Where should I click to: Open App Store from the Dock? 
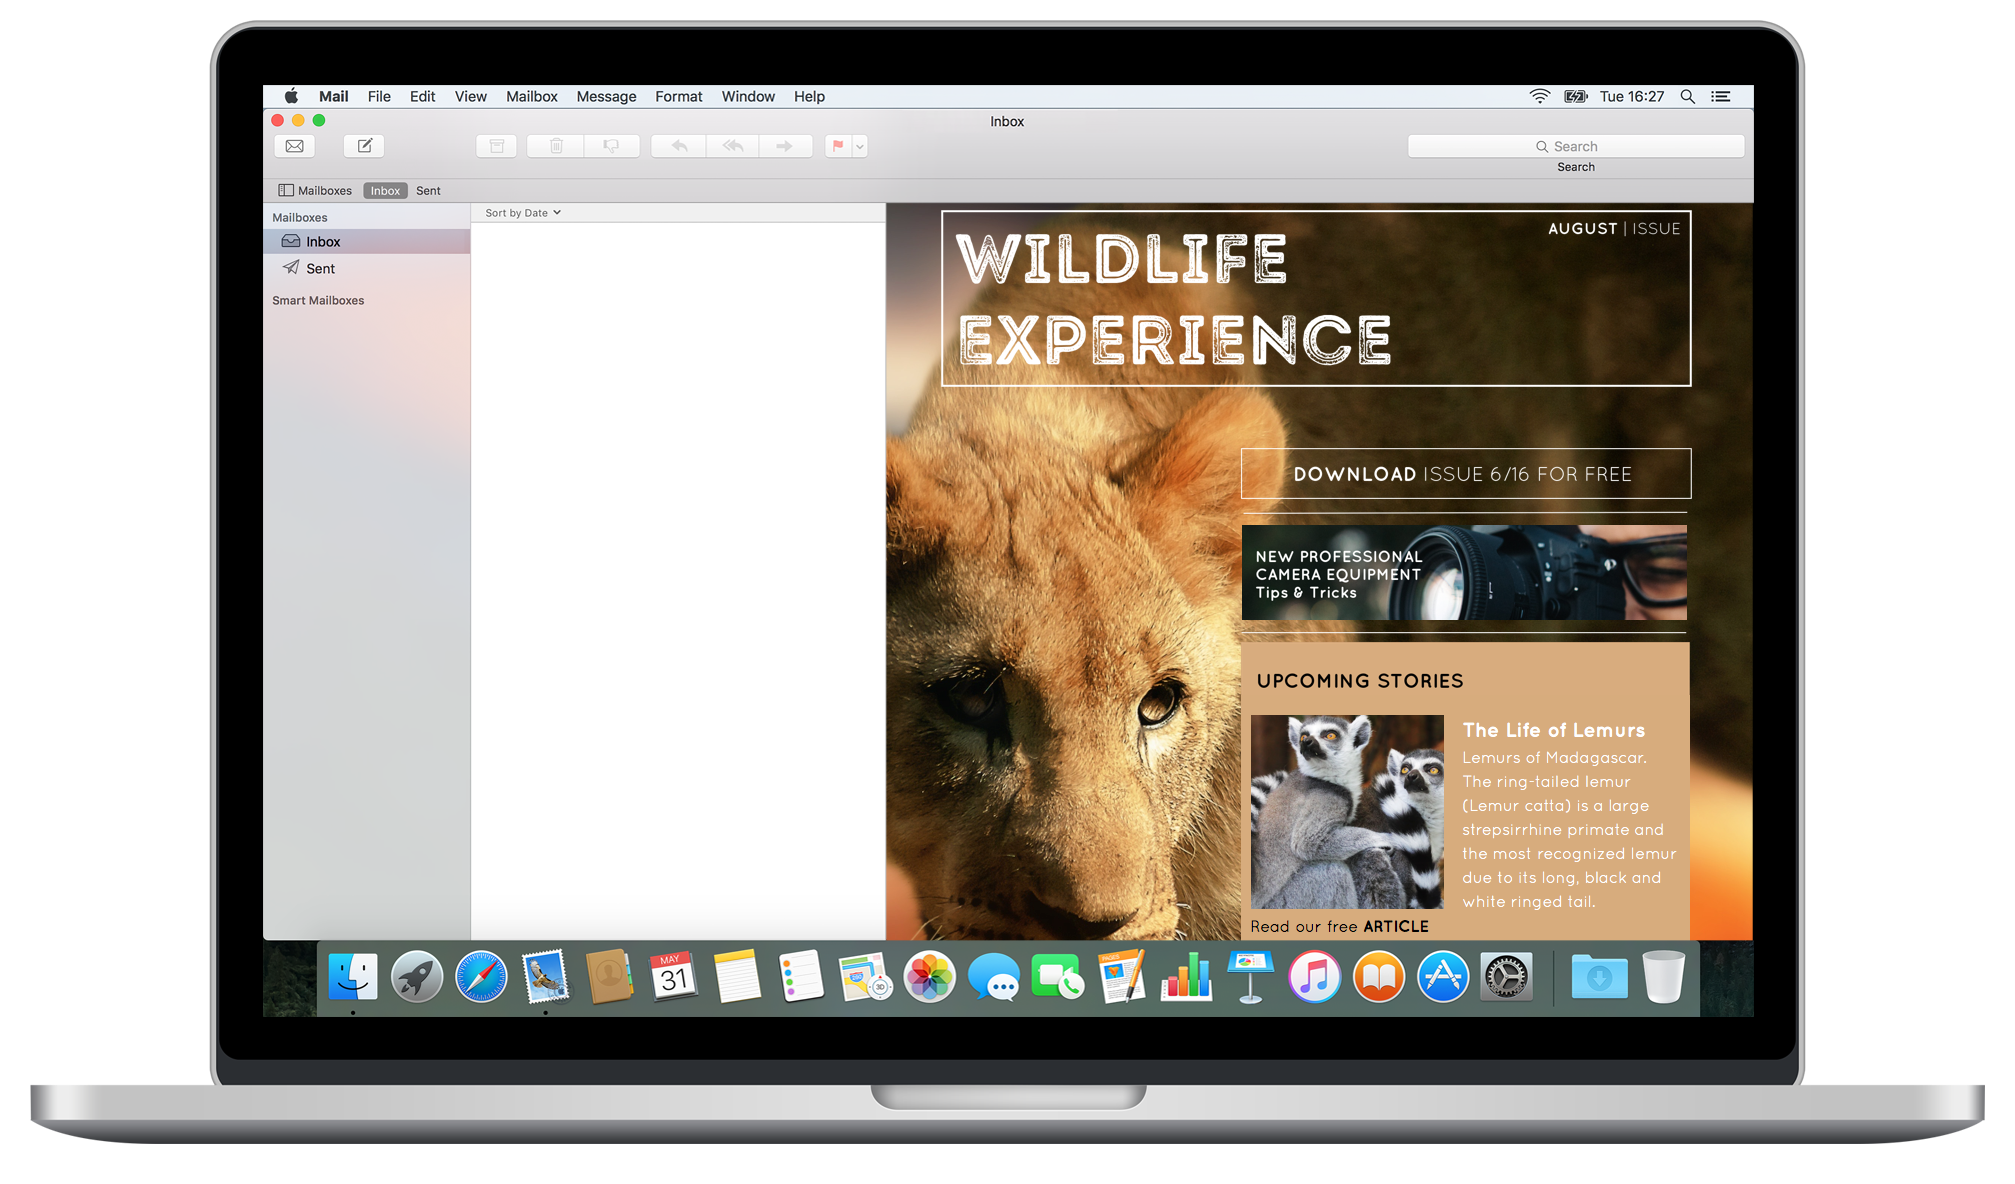point(1442,976)
